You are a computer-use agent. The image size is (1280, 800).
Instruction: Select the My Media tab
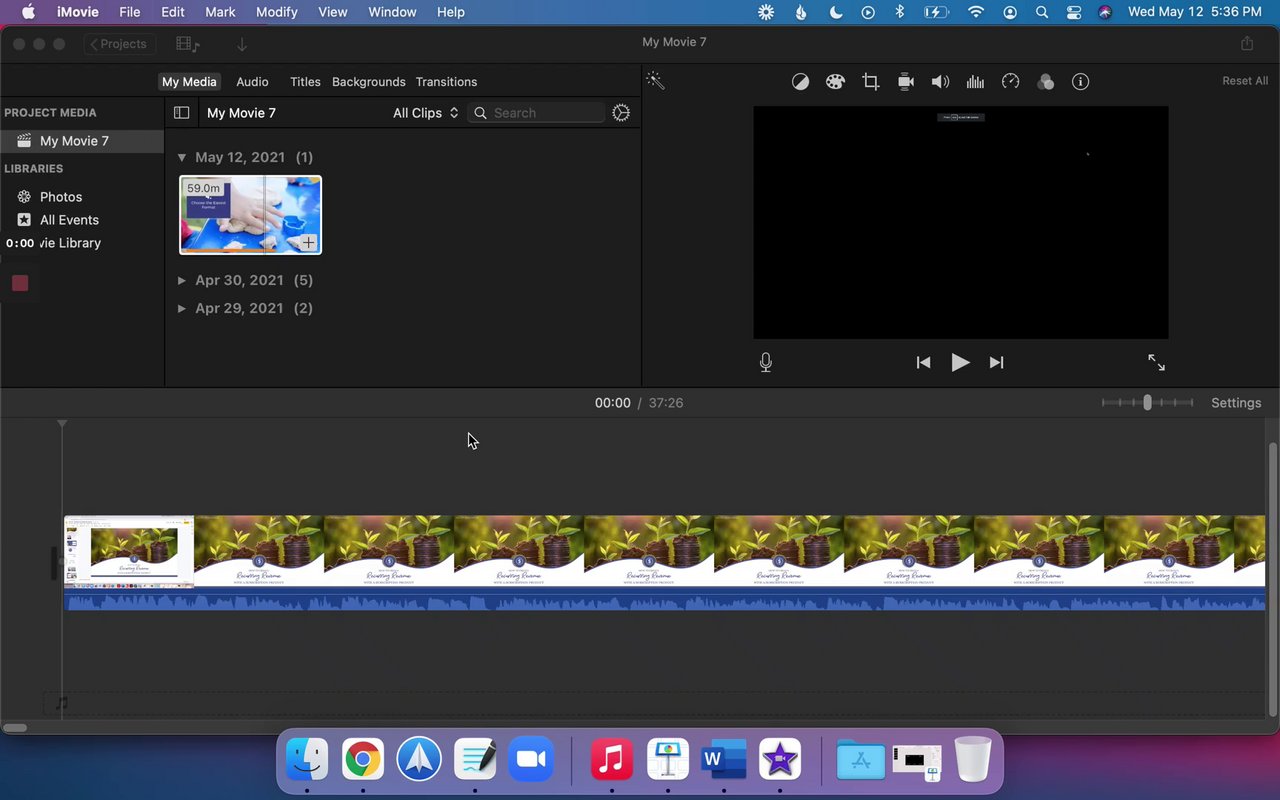[189, 82]
